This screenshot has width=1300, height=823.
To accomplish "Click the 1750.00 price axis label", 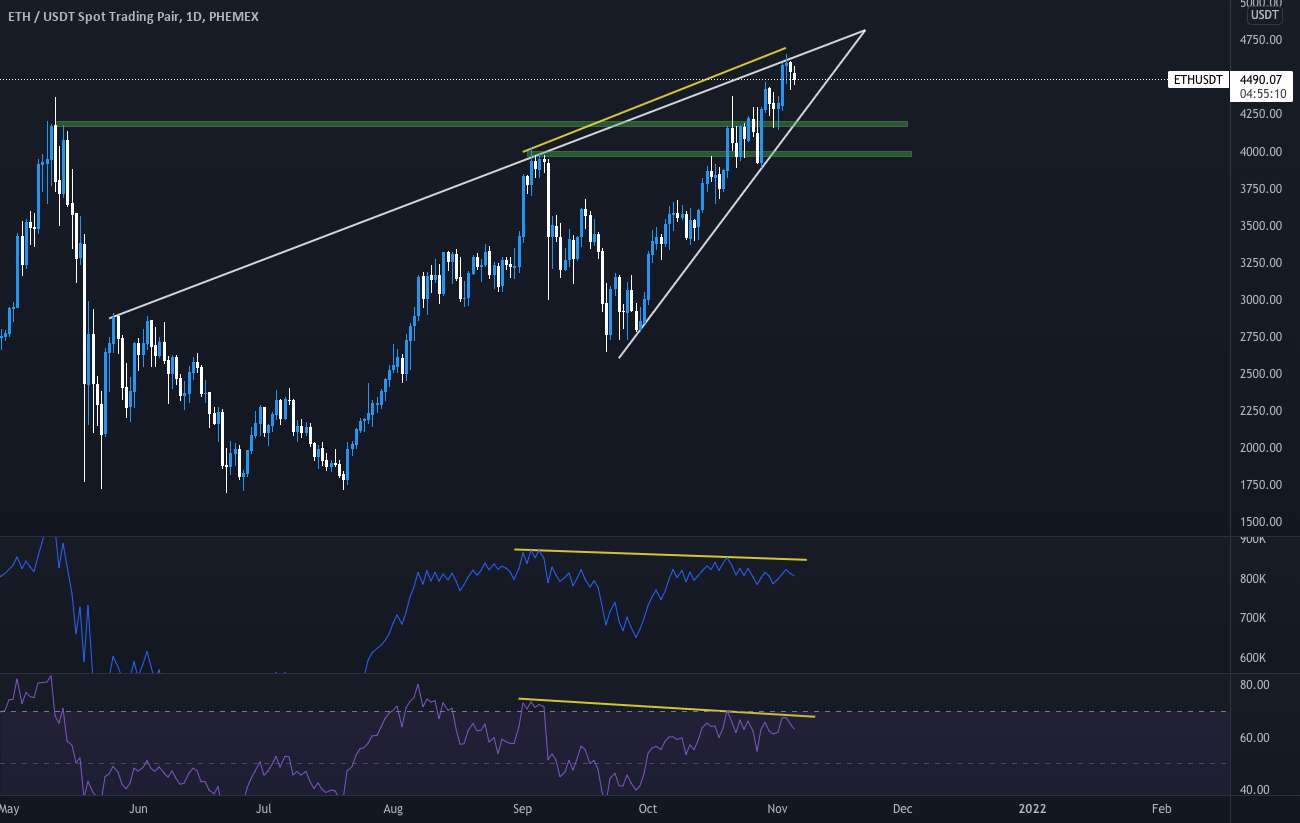I will point(1260,485).
